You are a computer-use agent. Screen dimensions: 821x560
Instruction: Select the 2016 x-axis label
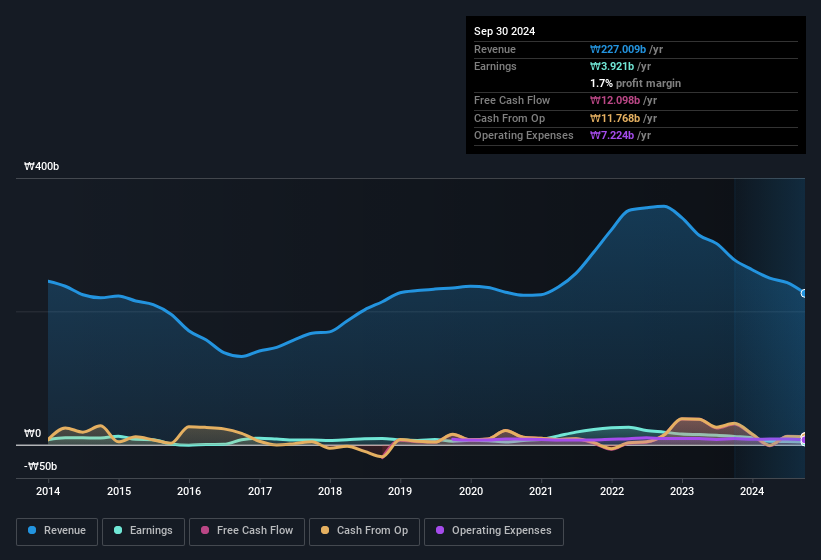(189, 491)
